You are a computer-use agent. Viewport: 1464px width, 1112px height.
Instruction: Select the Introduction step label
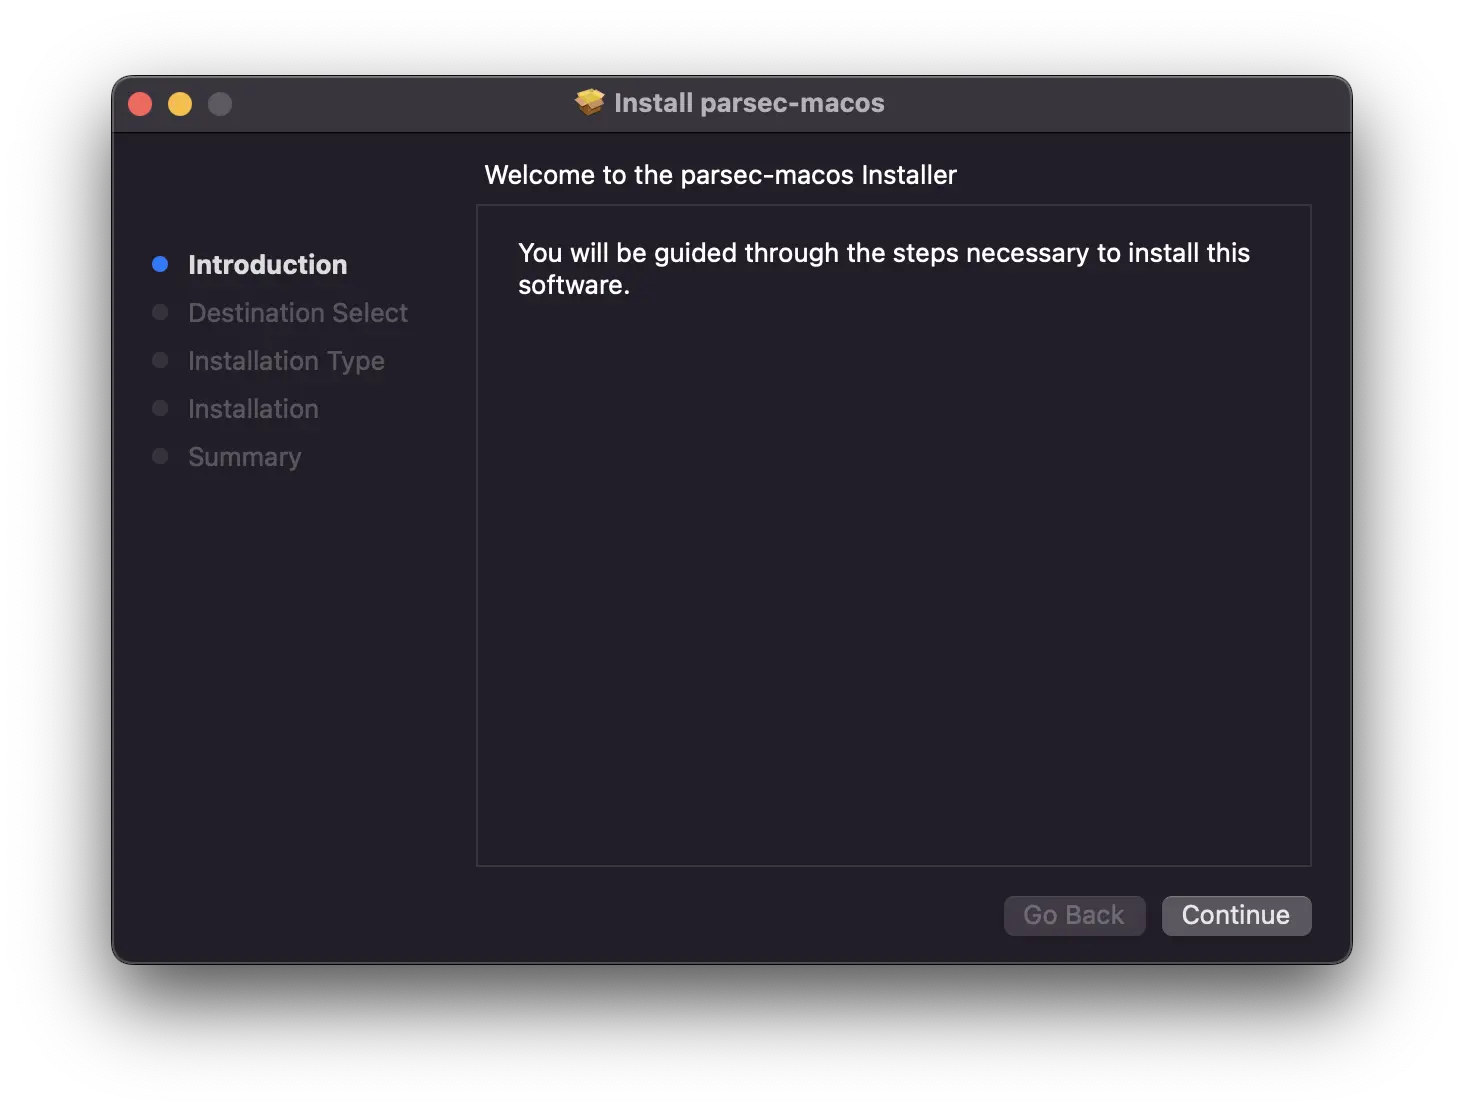pos(267,265)
